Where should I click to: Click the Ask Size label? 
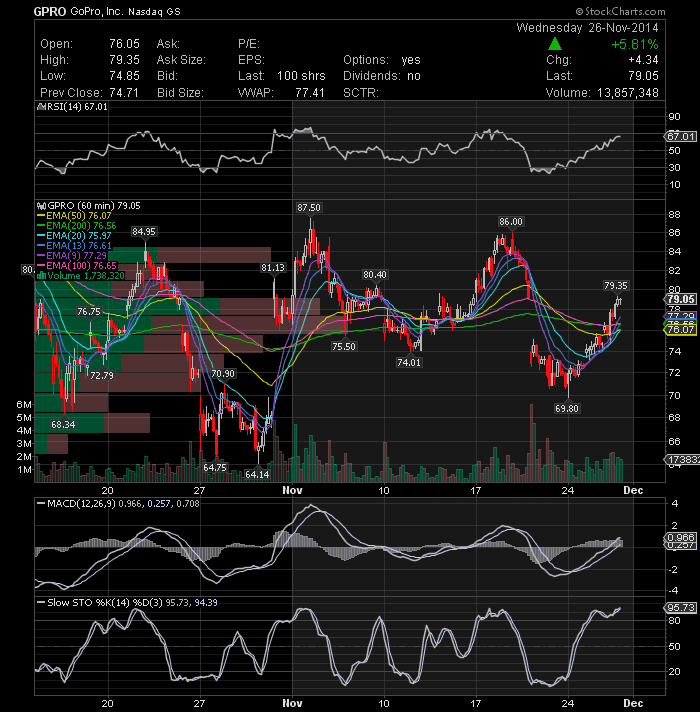pos(181,60)
